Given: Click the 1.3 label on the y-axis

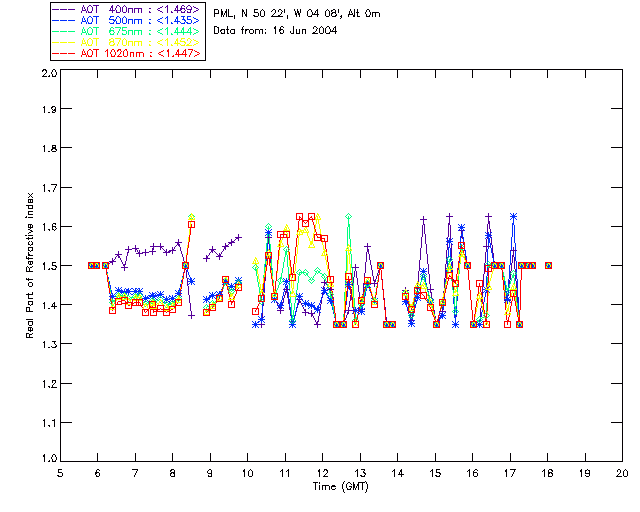Looking at the screenshot, I should click(49, 345).
